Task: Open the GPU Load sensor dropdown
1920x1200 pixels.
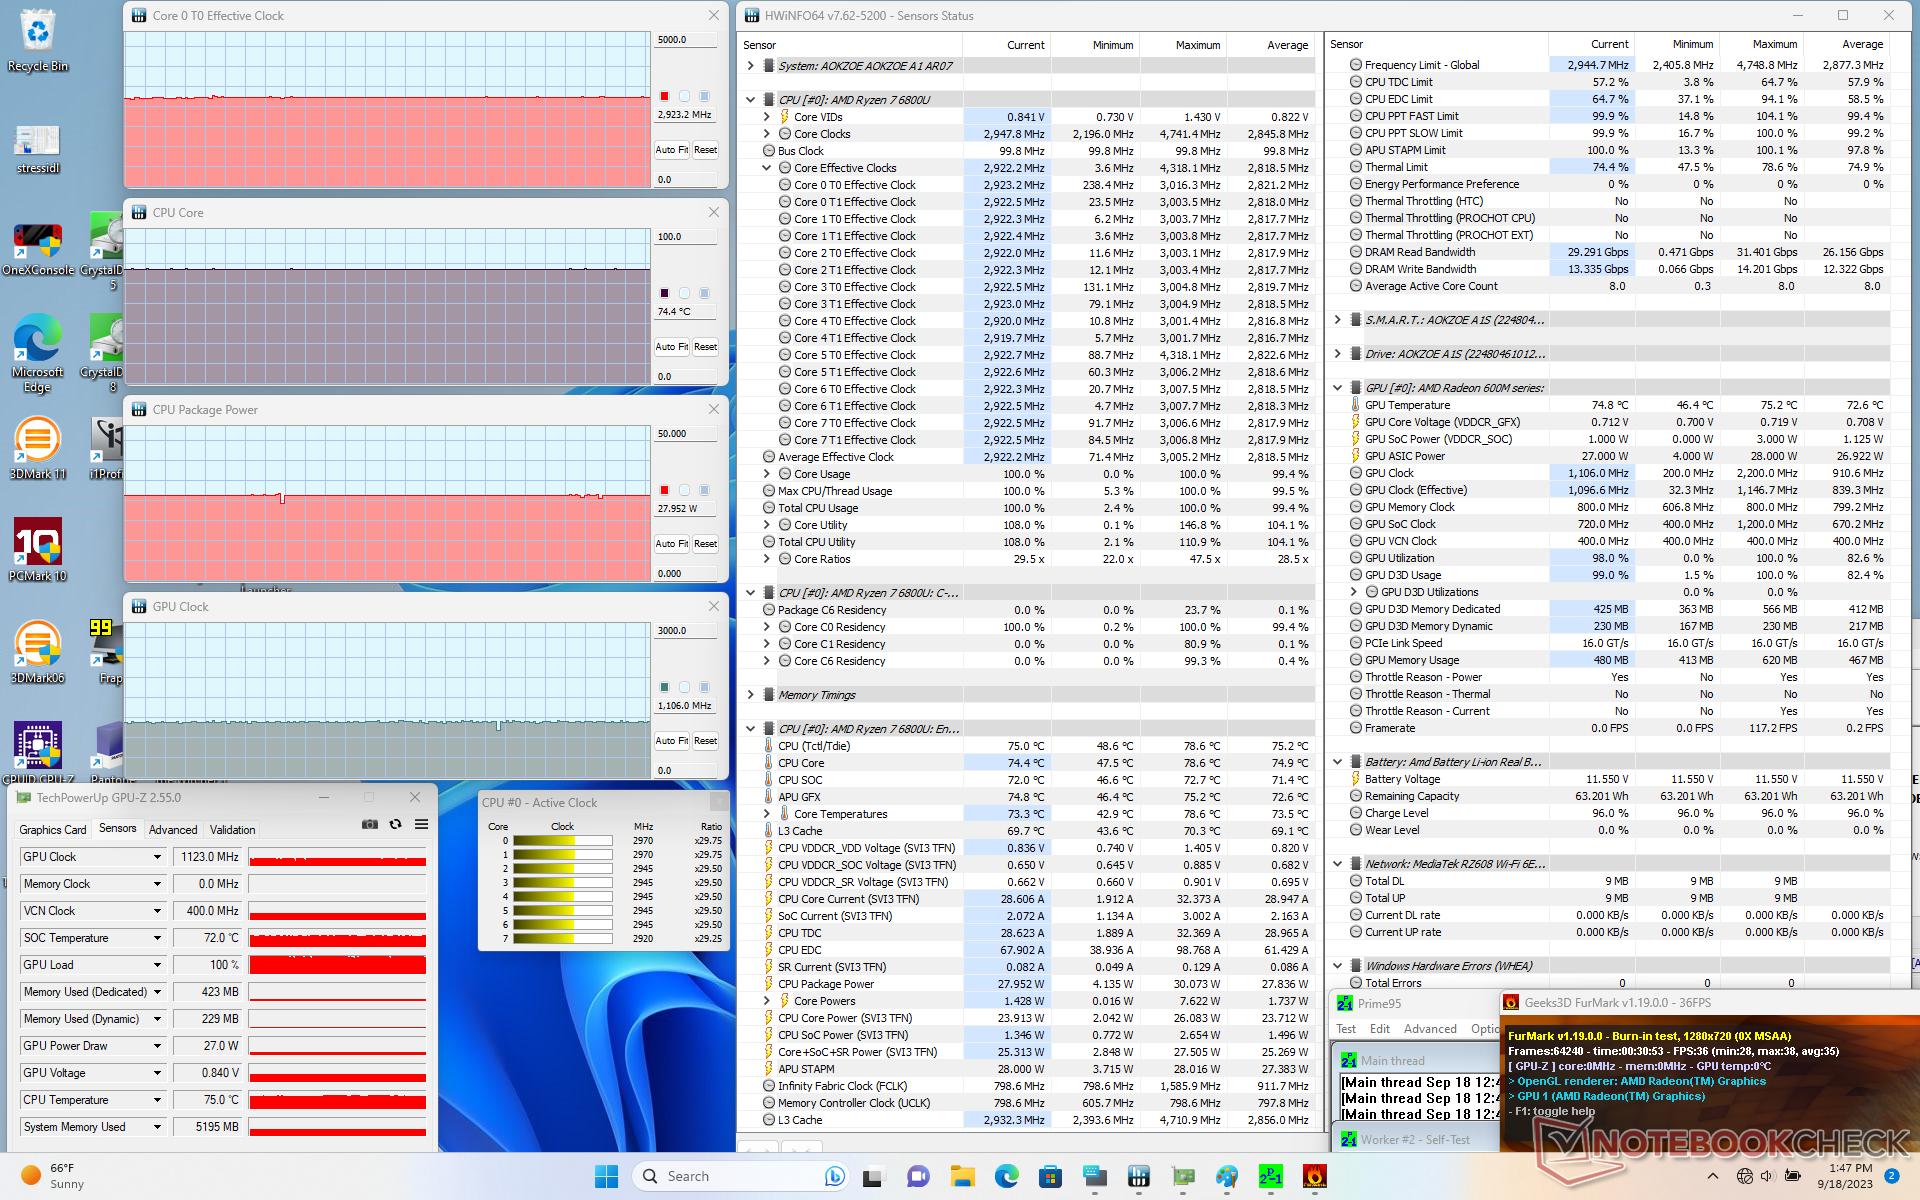Action: point(157,965)
